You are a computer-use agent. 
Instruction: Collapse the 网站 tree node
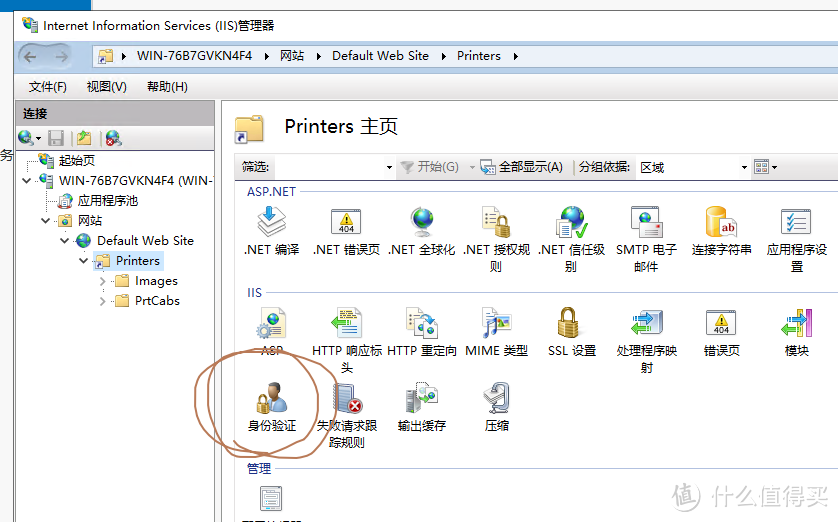pyautogui.click(x=45, y=221)
